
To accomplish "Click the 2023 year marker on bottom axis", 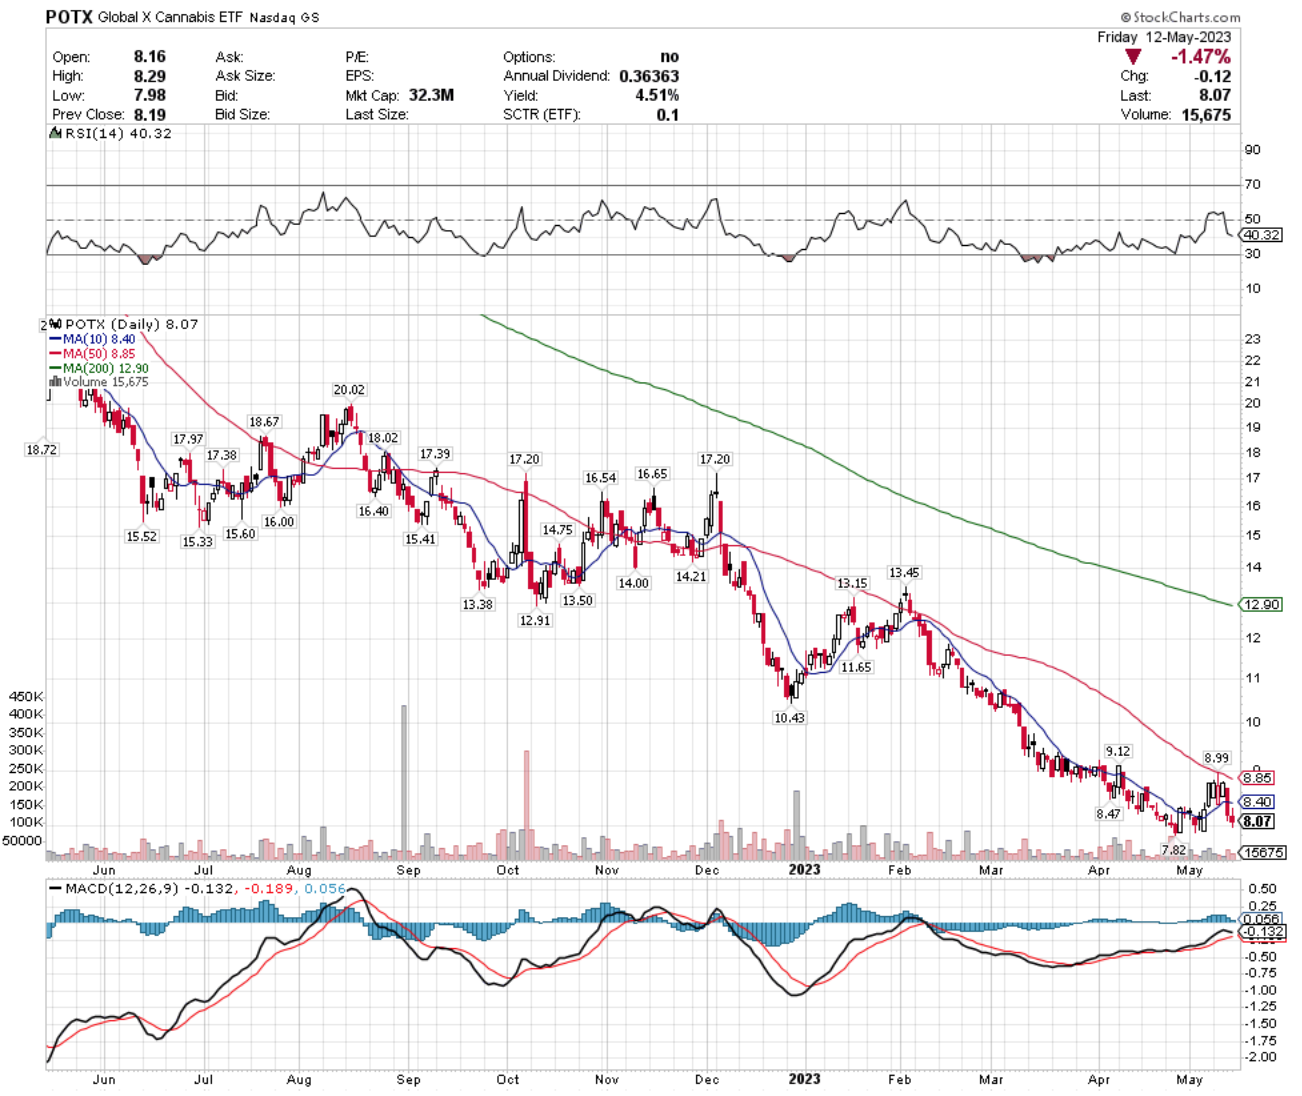I will coord(804,1079).
